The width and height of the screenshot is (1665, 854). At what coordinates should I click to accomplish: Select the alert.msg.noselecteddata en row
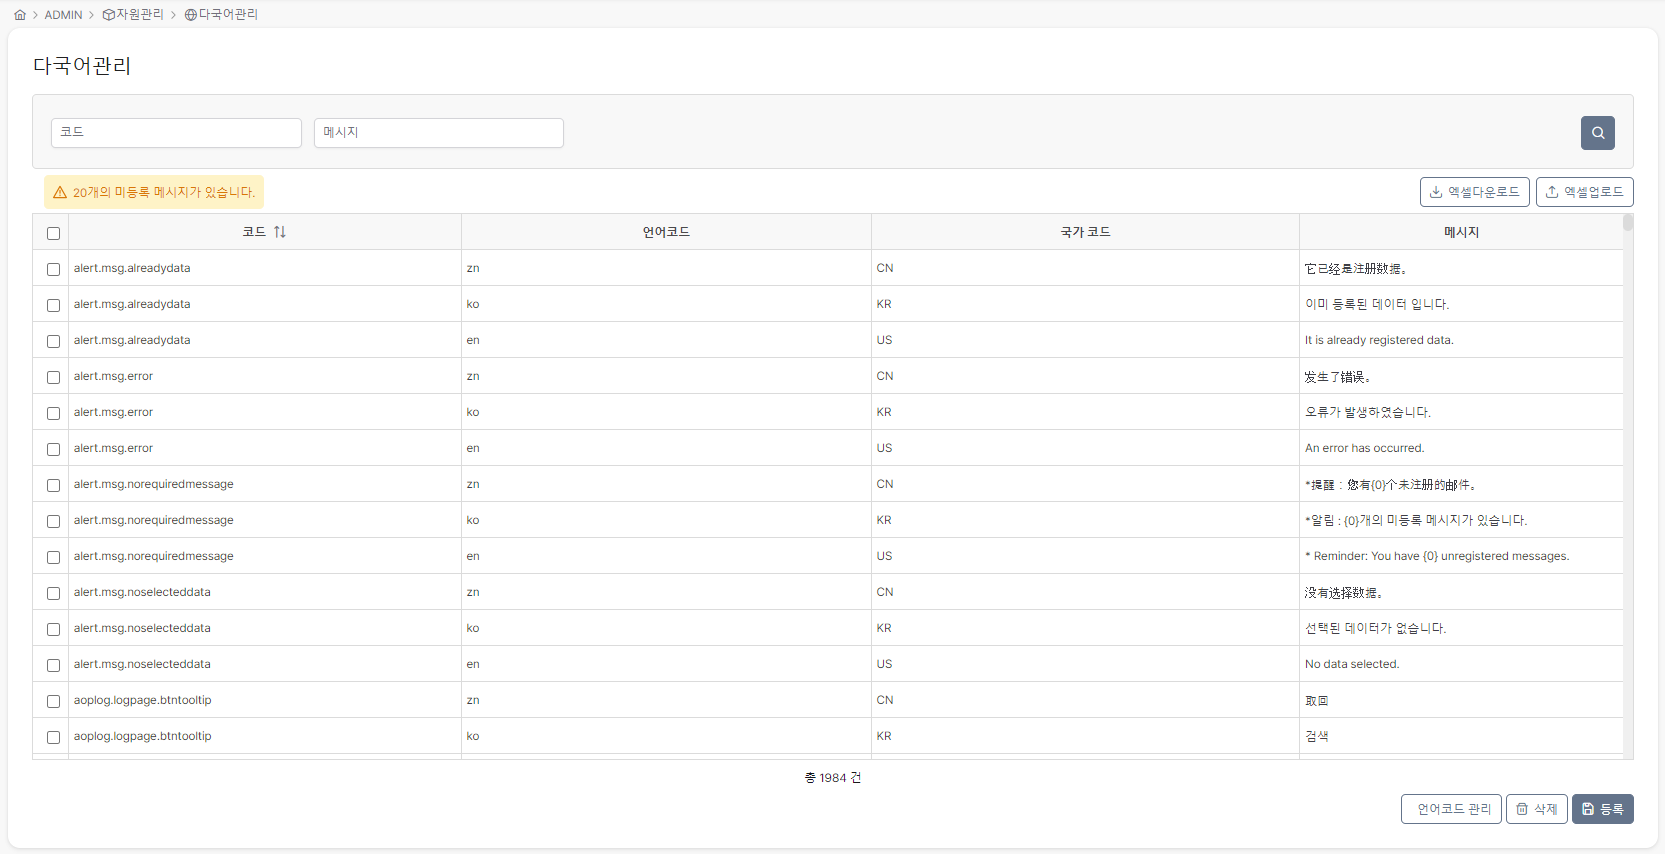click(828, 664)
